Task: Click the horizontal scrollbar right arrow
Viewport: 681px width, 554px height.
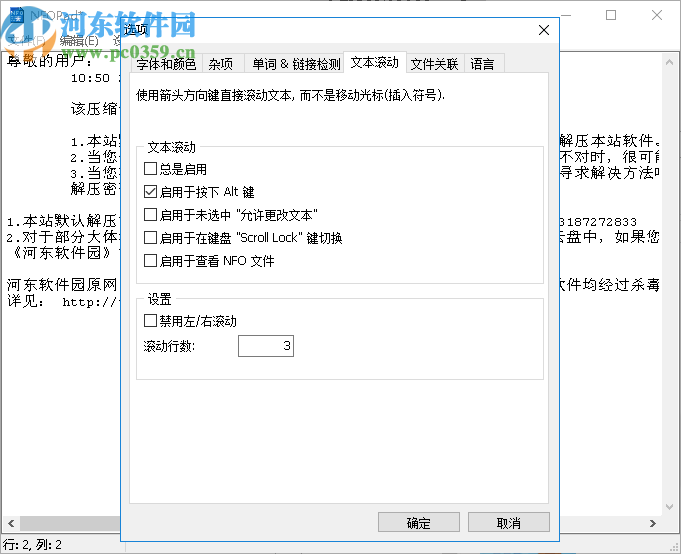Action: 653,524
